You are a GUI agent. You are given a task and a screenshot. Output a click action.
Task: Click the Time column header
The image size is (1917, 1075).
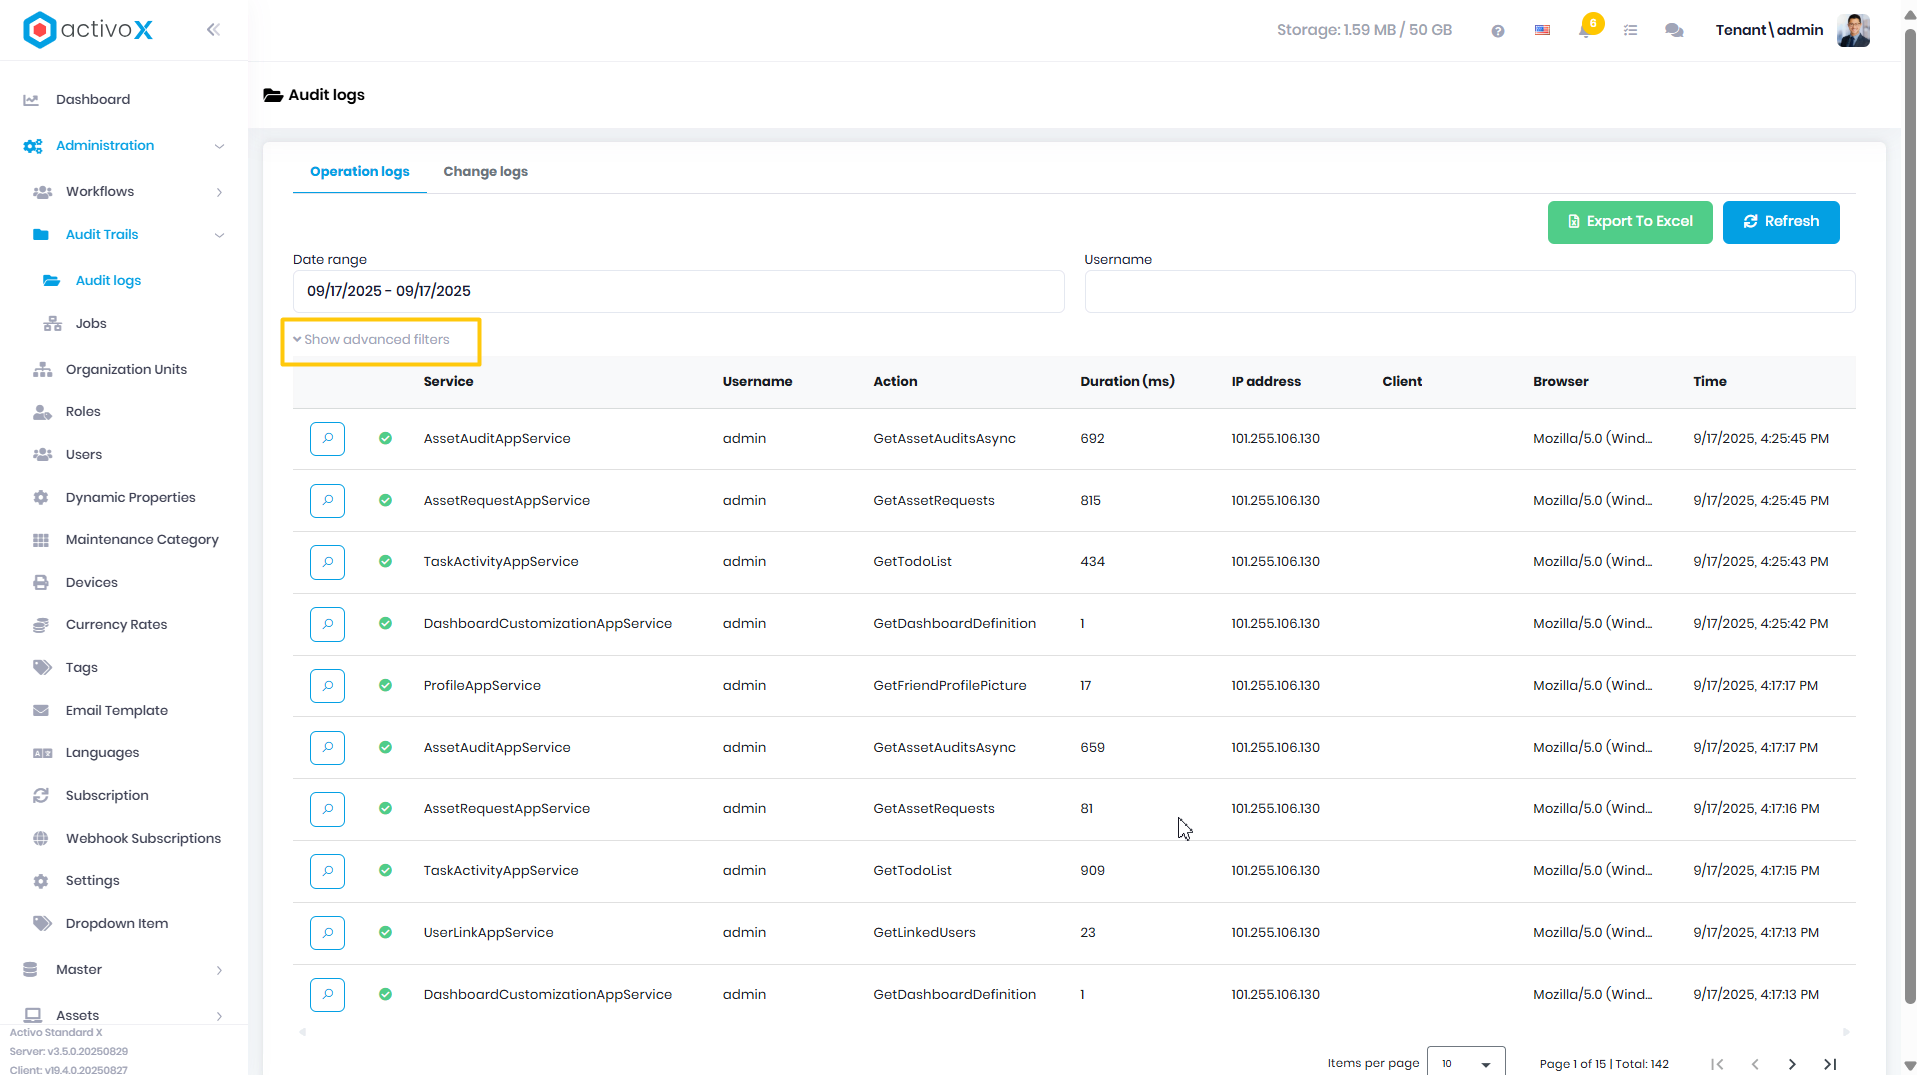[x=1709, y=382]
